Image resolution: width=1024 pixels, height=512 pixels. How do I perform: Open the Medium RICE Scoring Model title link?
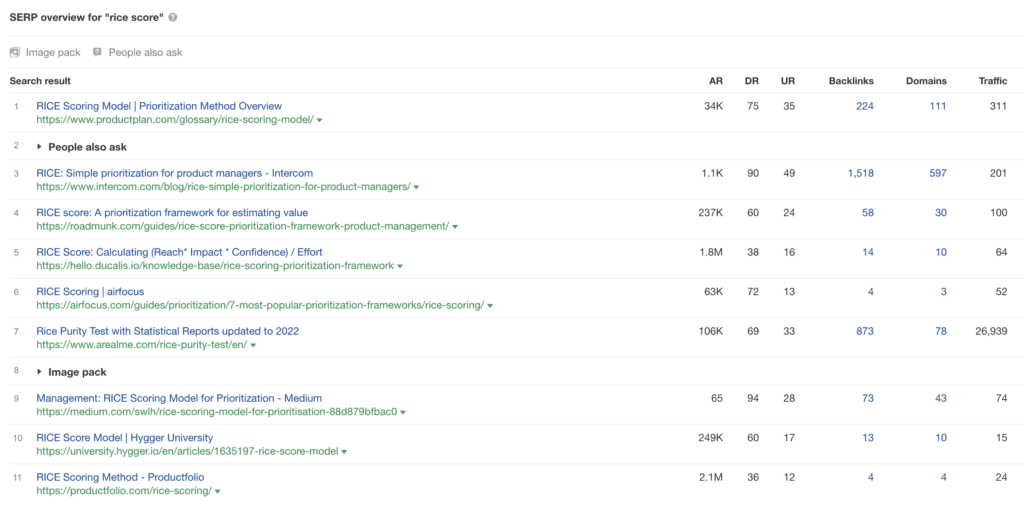[179, 398]
